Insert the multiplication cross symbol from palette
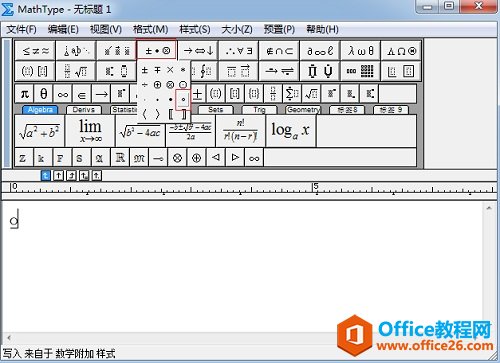Screen dimensions: 500x363 click(170, 70)
